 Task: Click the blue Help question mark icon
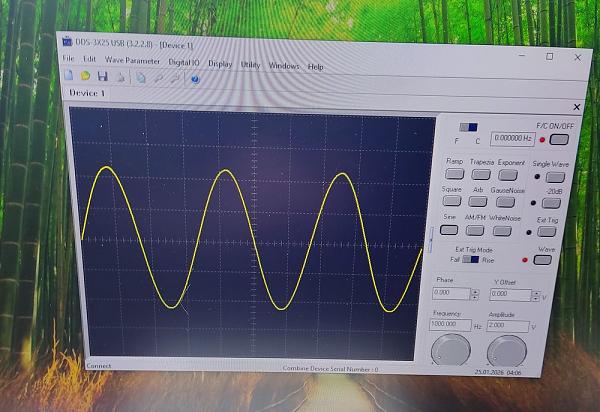pos(194,77)
